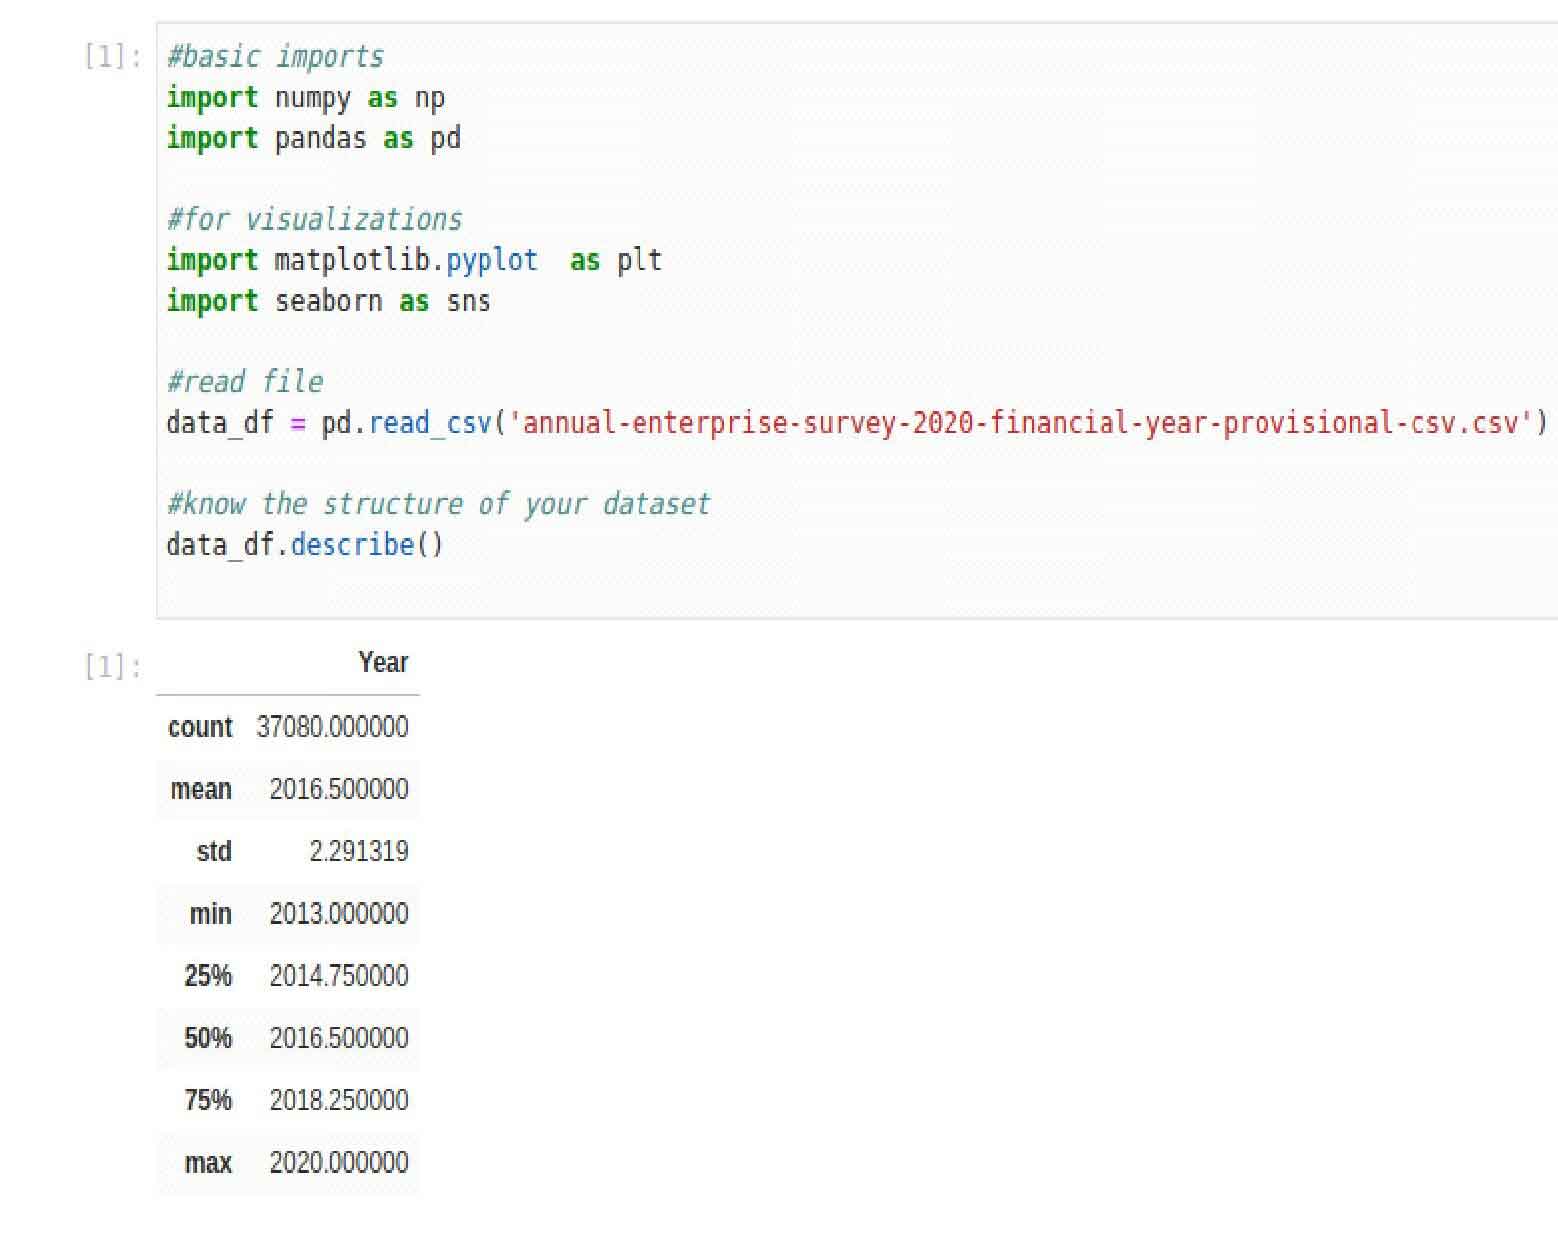Click the '#for visualizations' comment
1558x1246 pixels.
tap(314, 219)
